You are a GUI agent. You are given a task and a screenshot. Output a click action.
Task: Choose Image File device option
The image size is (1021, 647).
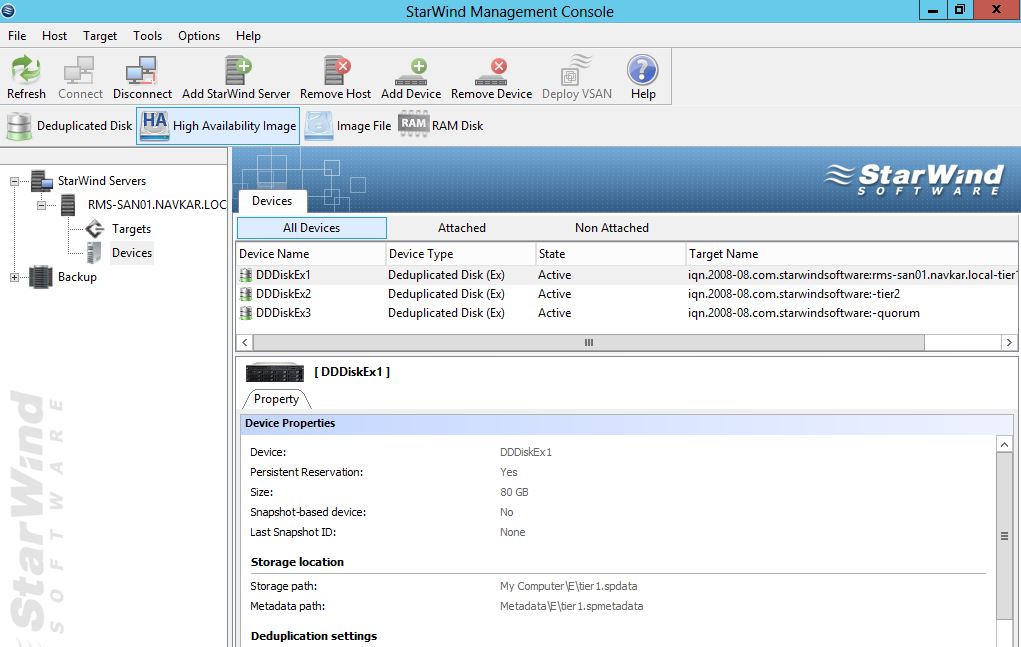(348, 126)
